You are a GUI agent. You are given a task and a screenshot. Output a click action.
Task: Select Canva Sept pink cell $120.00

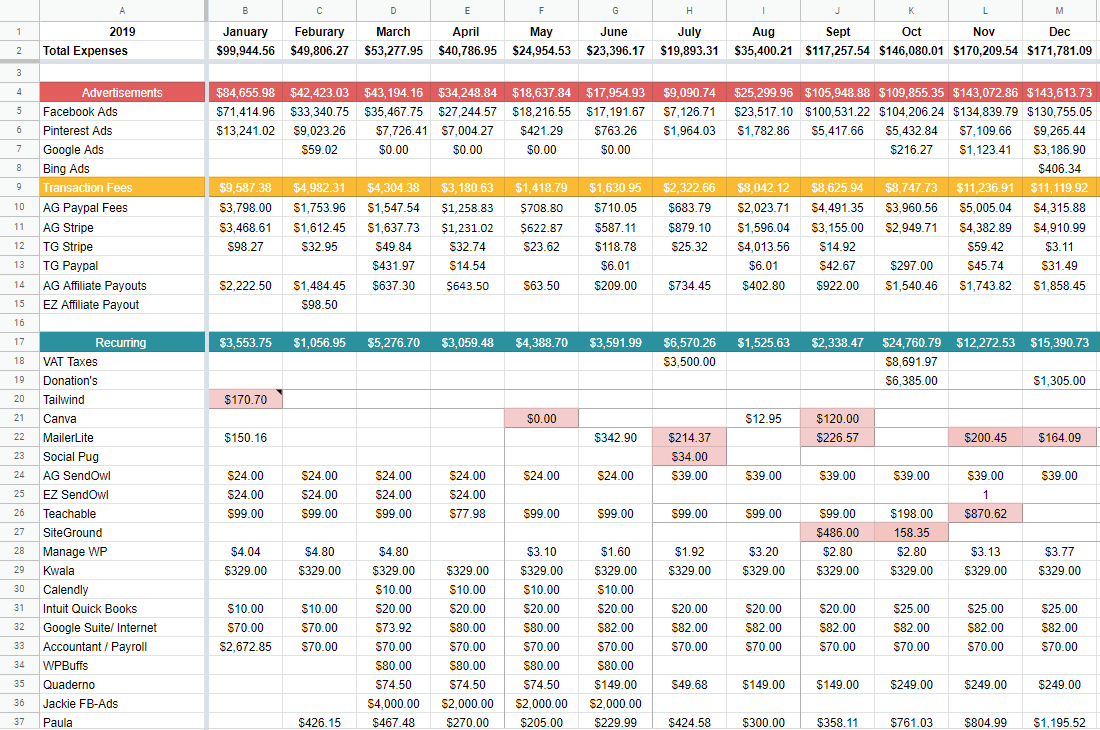pos(837,418)
